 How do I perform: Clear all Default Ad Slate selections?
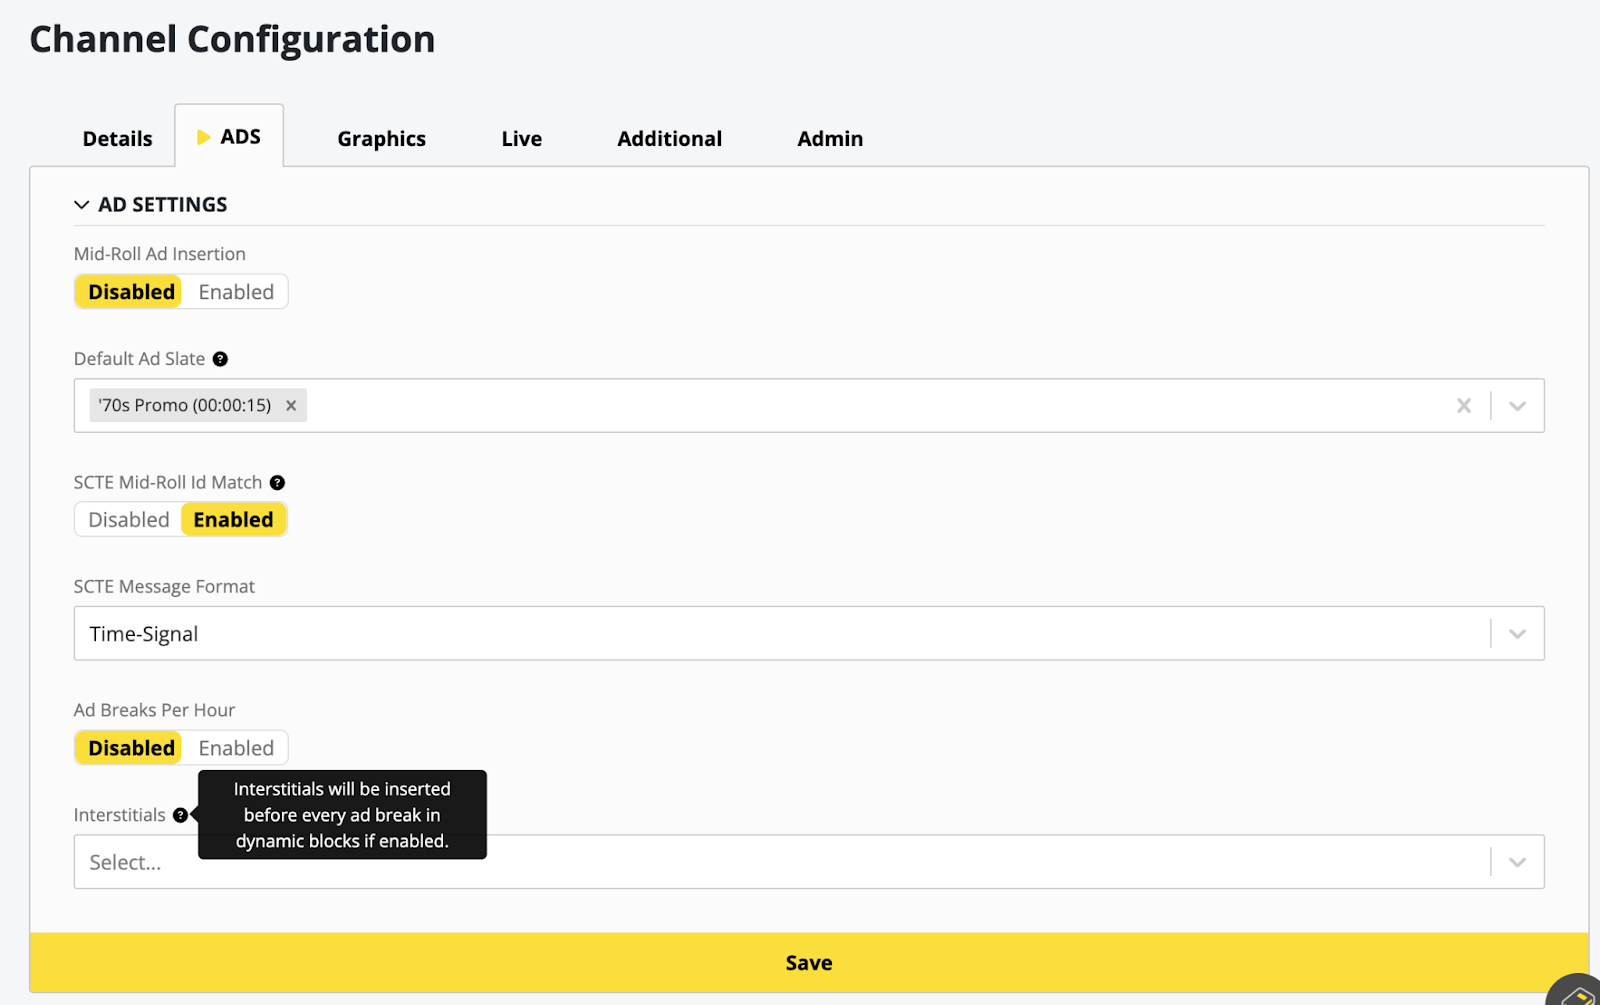[x=1463, y=405]
